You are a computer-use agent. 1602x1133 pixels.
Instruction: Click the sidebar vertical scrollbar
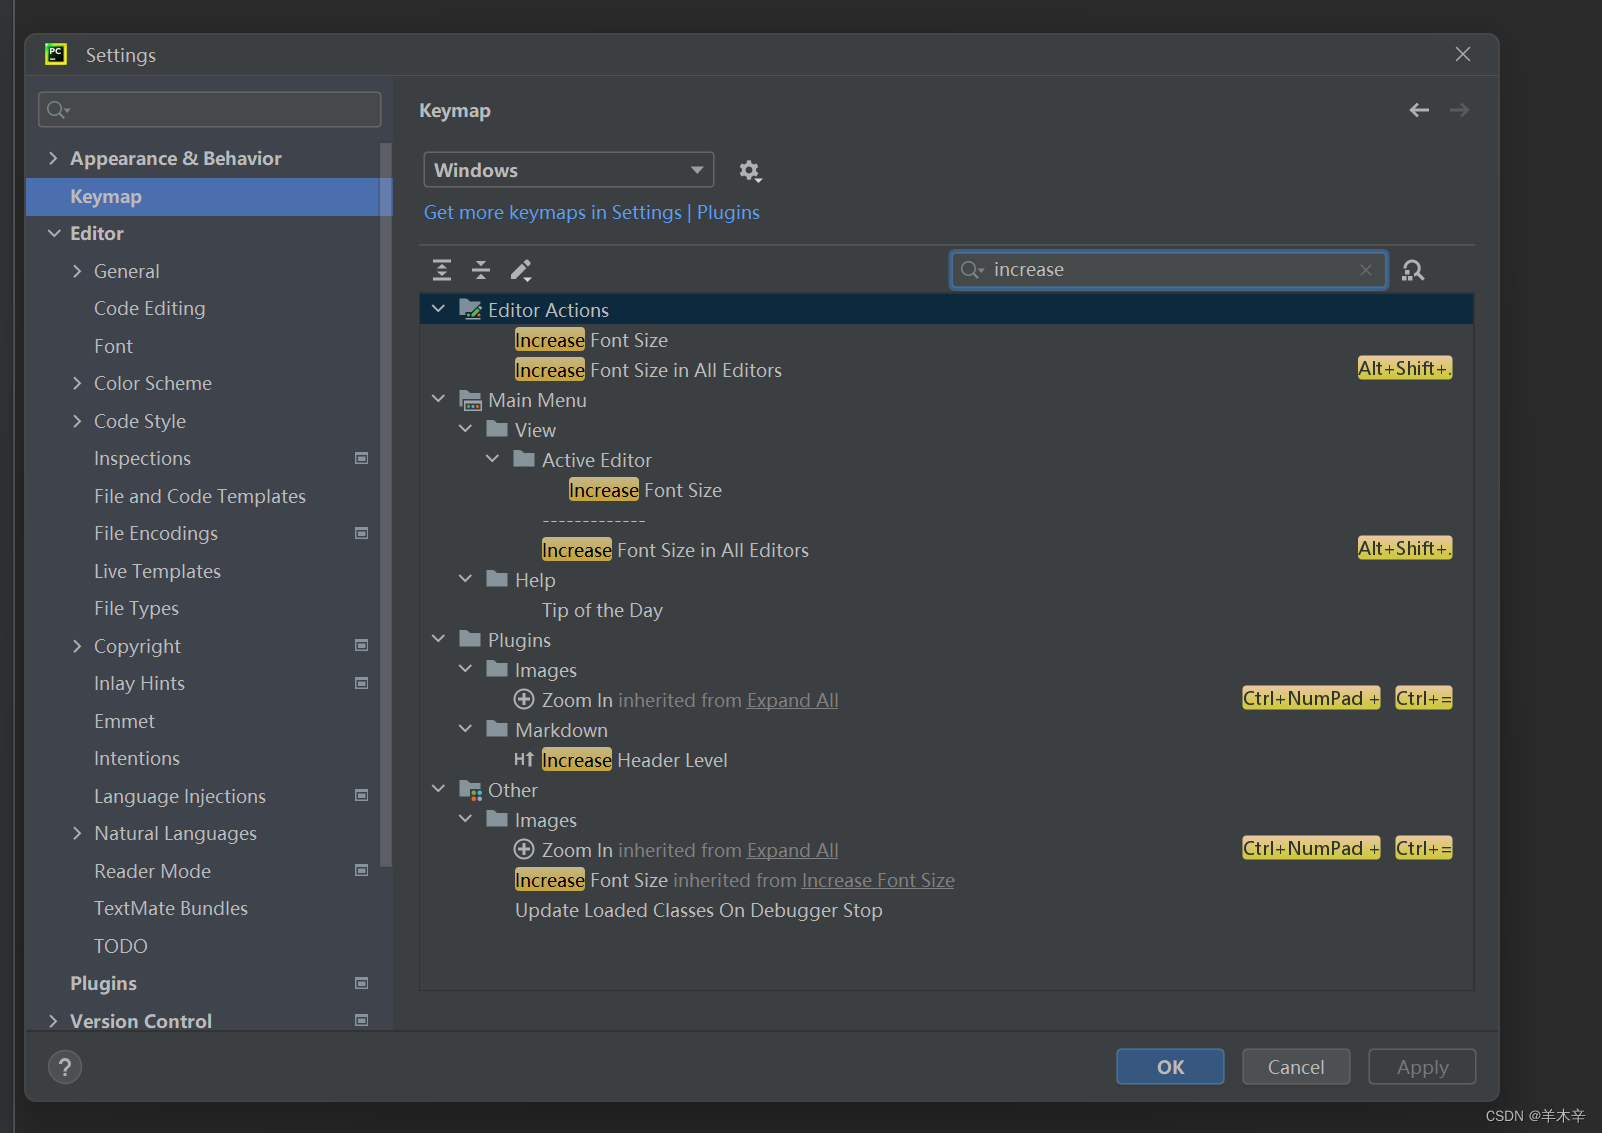pyautogui.click(x=386, y=505)
